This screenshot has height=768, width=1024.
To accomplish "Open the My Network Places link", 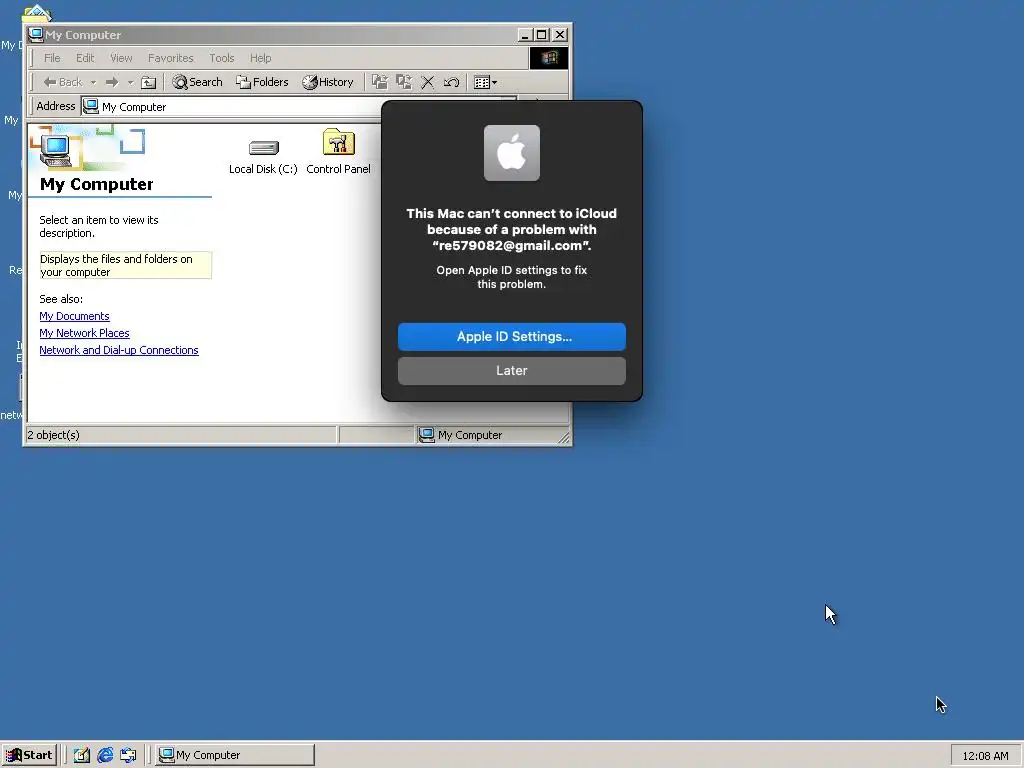I will point(84,333).
